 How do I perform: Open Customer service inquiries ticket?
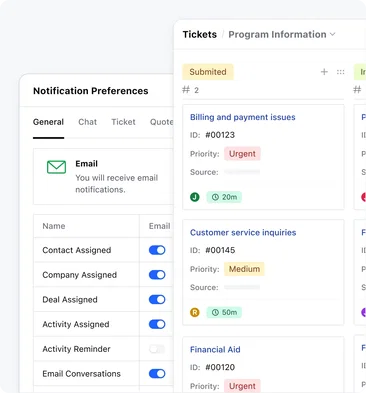pos(243,233)
